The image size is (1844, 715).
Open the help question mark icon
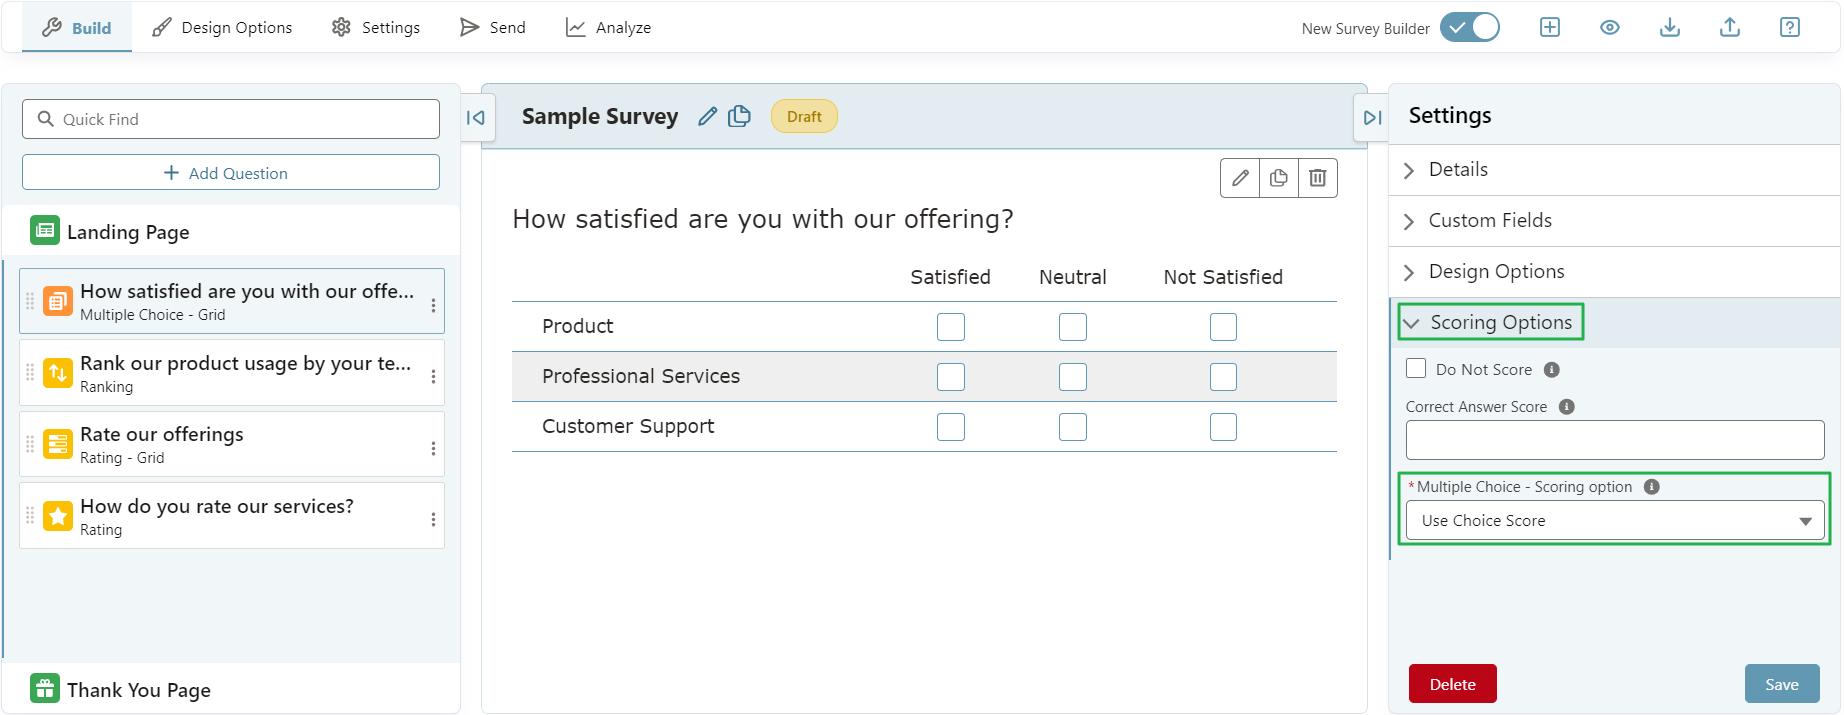1789,27
